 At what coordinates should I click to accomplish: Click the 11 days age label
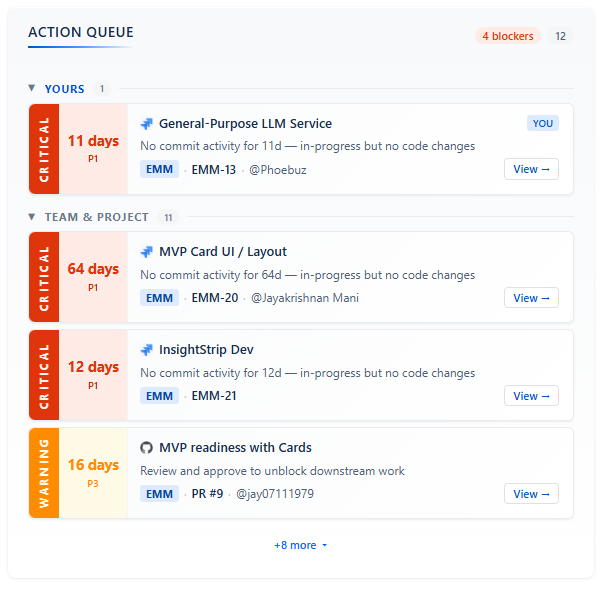pyautogui.click(x=93, y=141)
